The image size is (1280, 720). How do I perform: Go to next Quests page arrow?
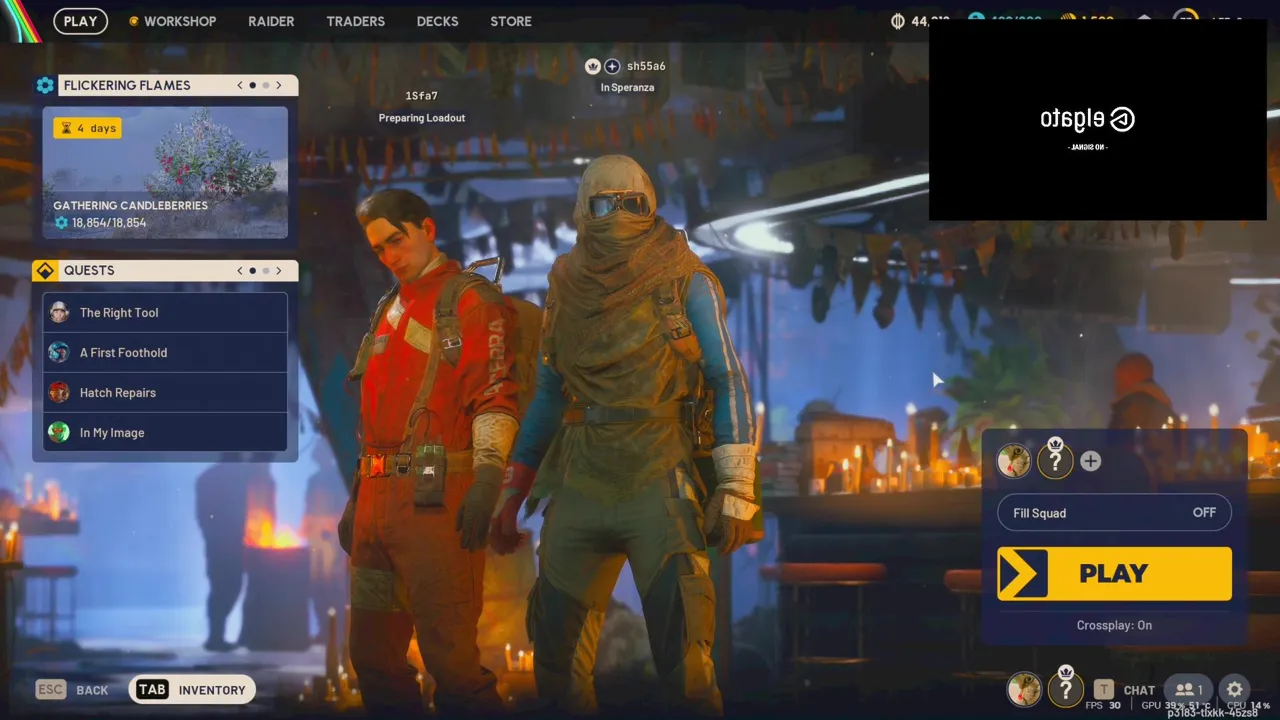click(279, 270)
